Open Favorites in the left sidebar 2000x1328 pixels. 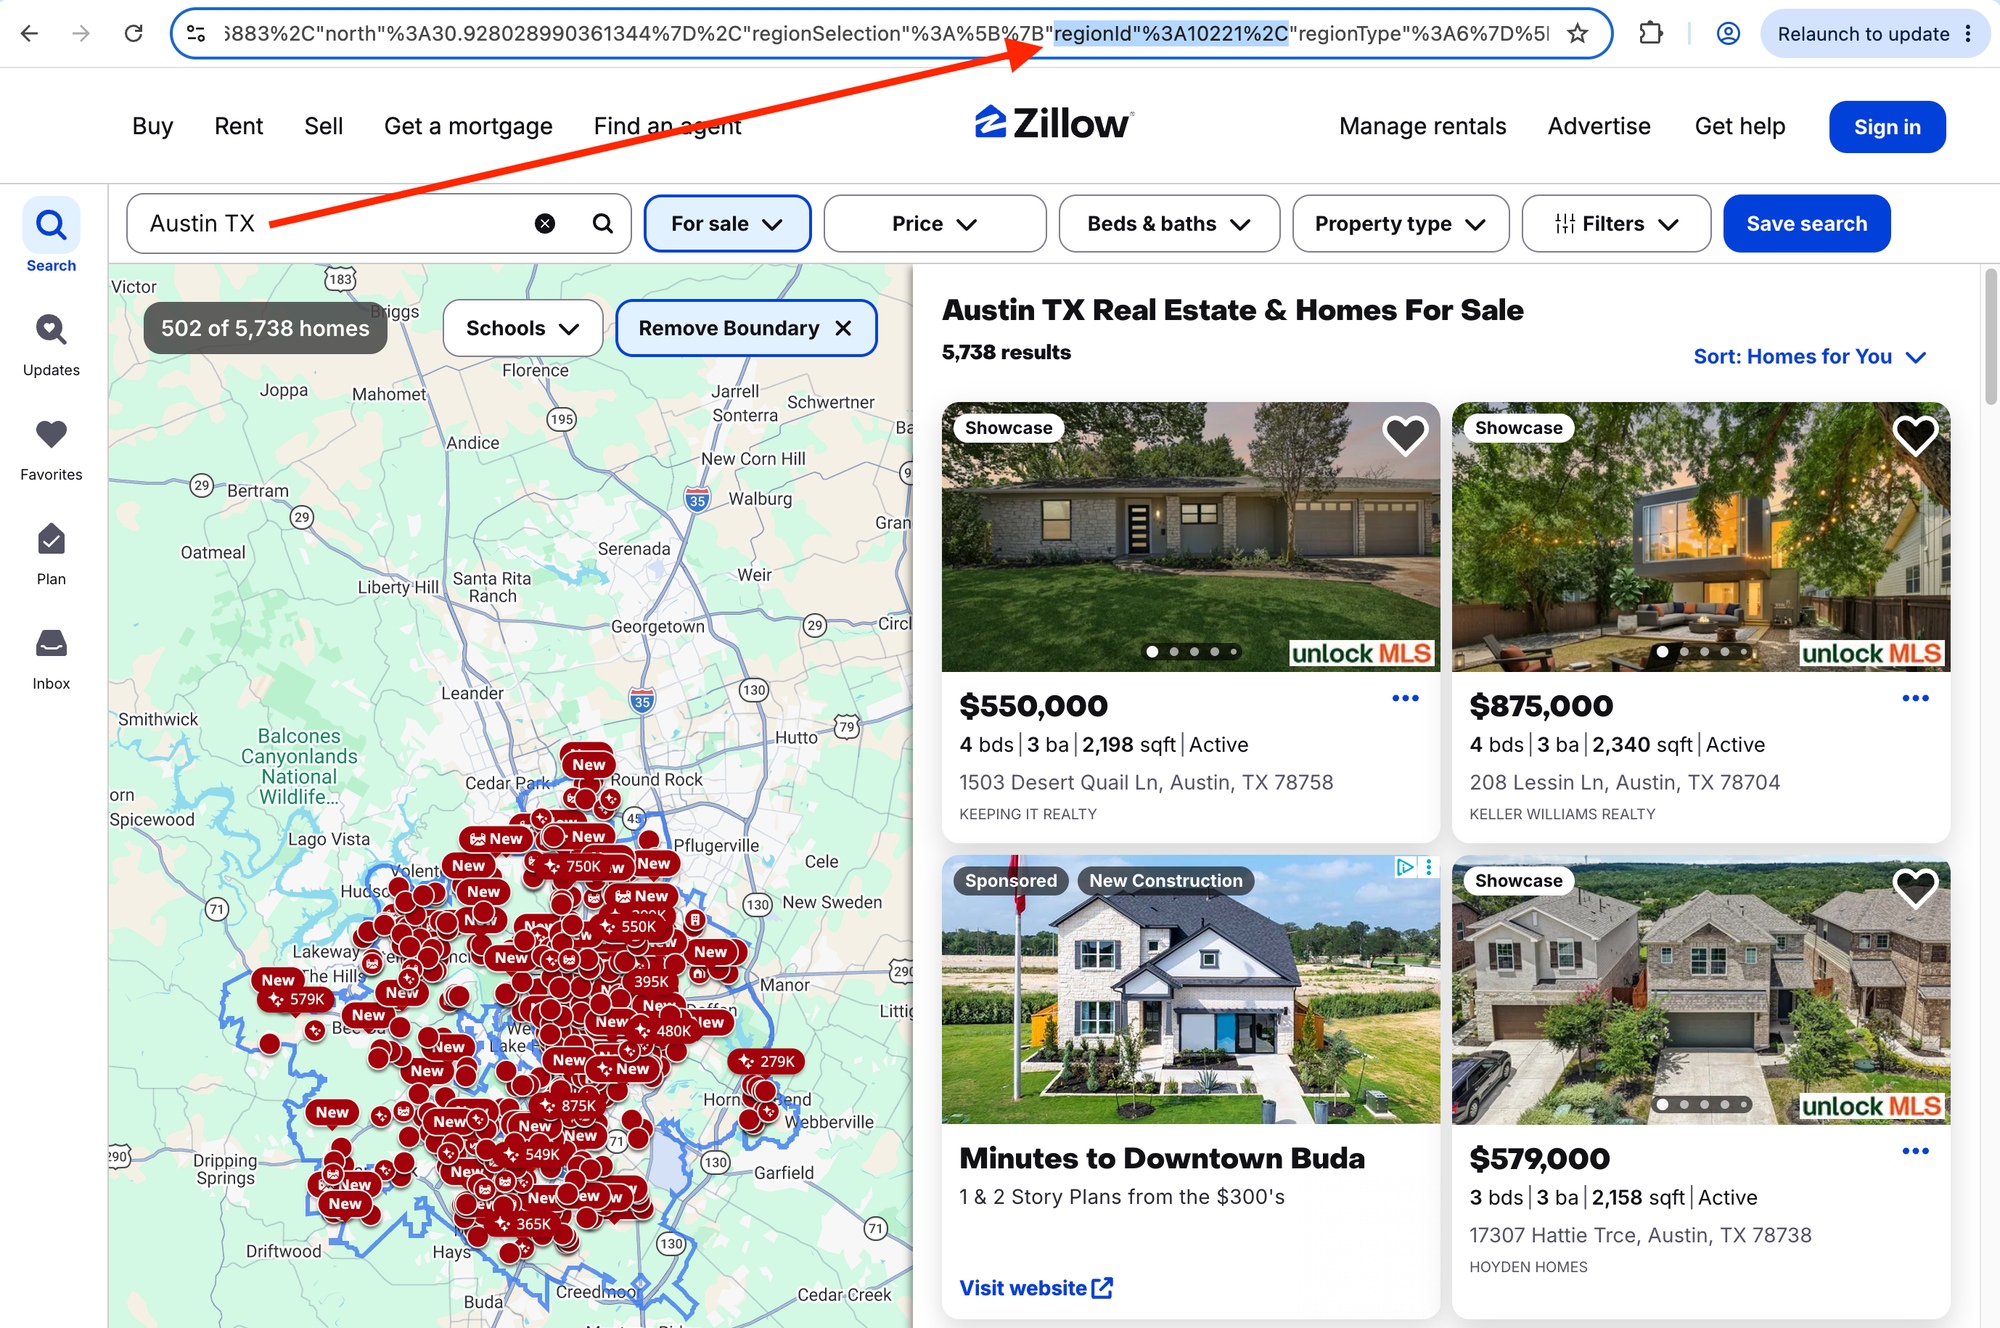51,450
